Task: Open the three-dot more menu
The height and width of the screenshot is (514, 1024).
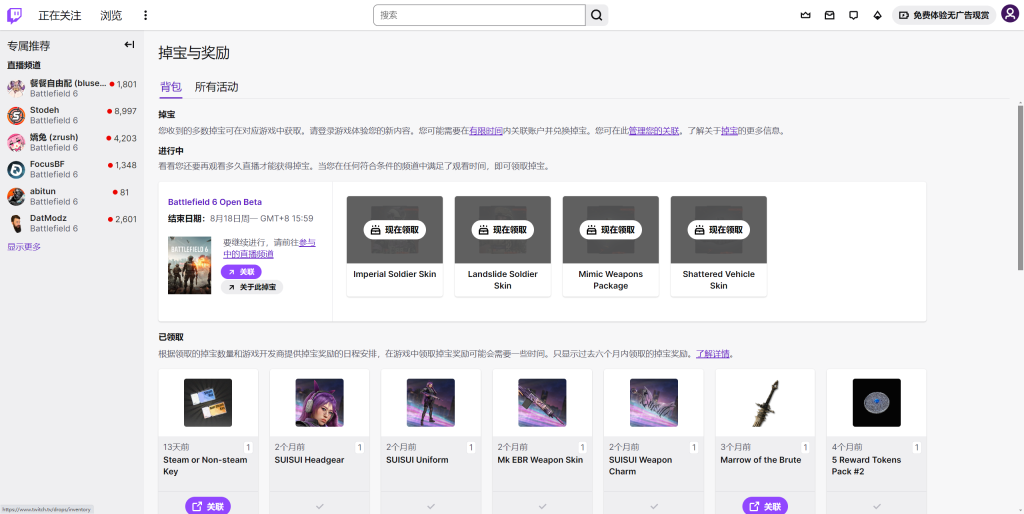Action: pyautogui.click(x=145, y=15)
